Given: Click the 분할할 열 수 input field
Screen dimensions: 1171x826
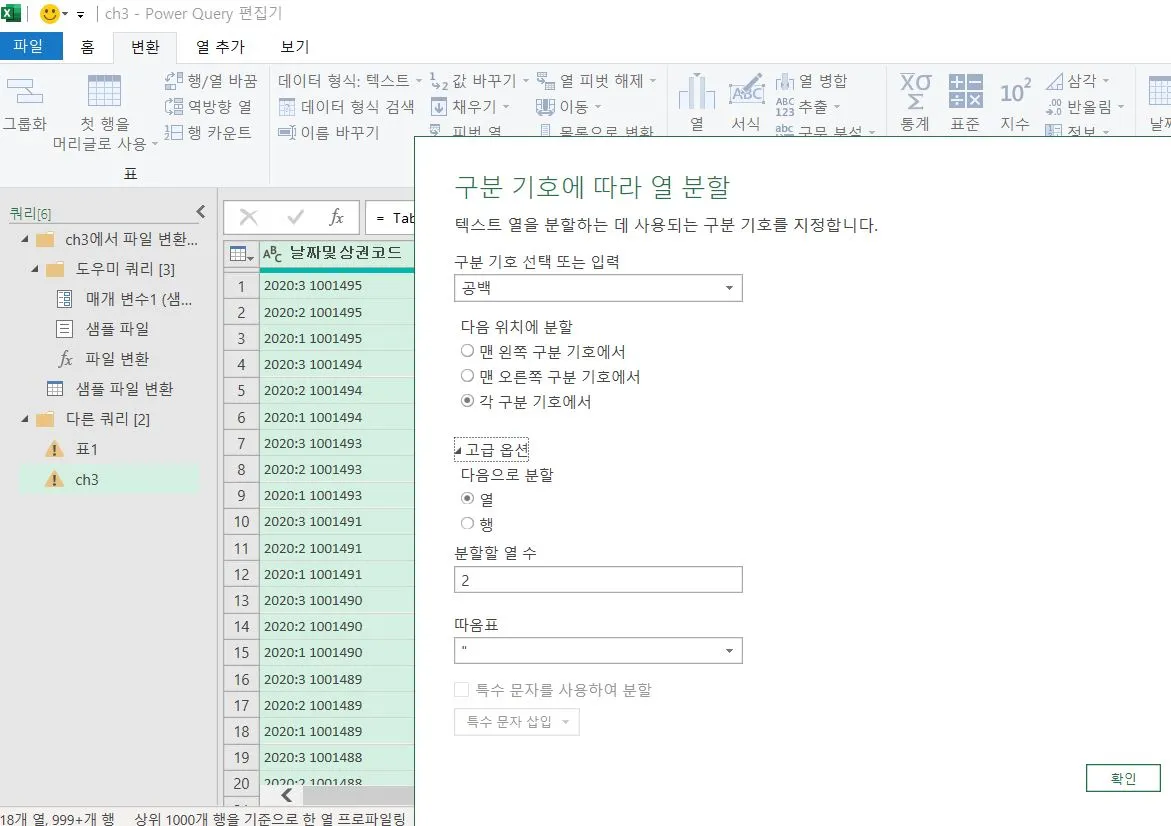Looking at the screenshot, I should (598, 580).
